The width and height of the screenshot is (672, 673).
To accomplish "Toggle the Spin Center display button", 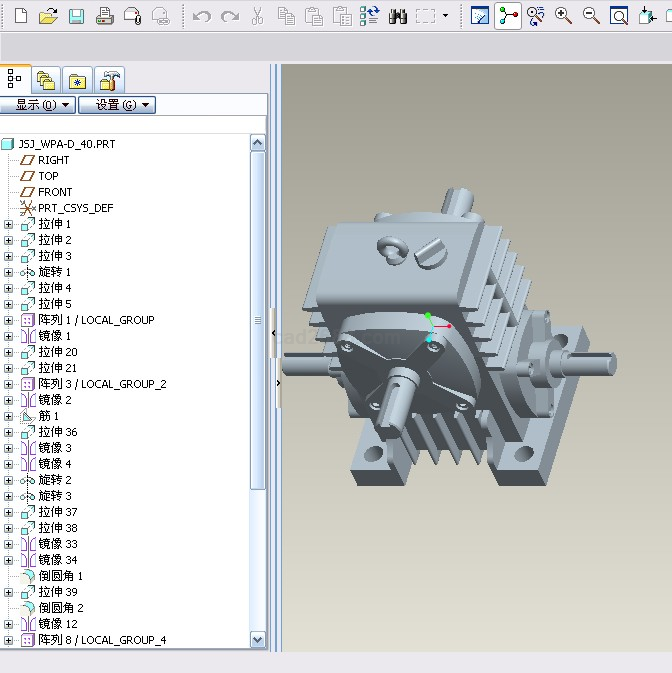I will click(508, 16).
